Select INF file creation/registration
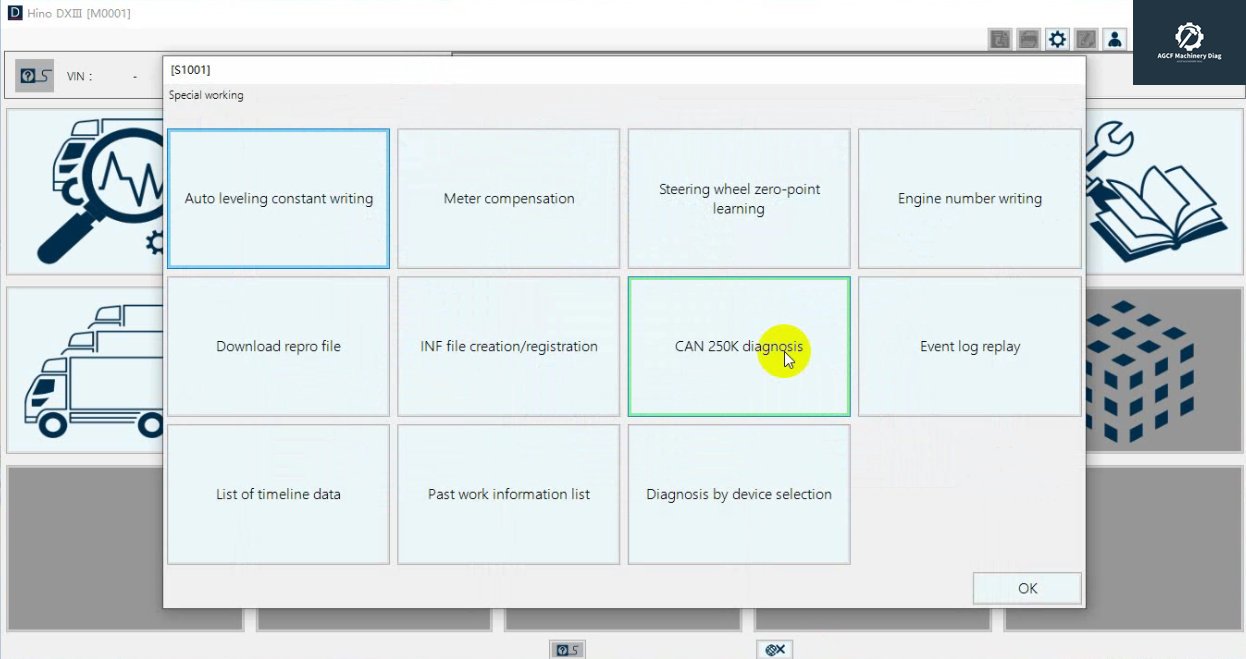 pyautogui.click(x=509, y=347)
